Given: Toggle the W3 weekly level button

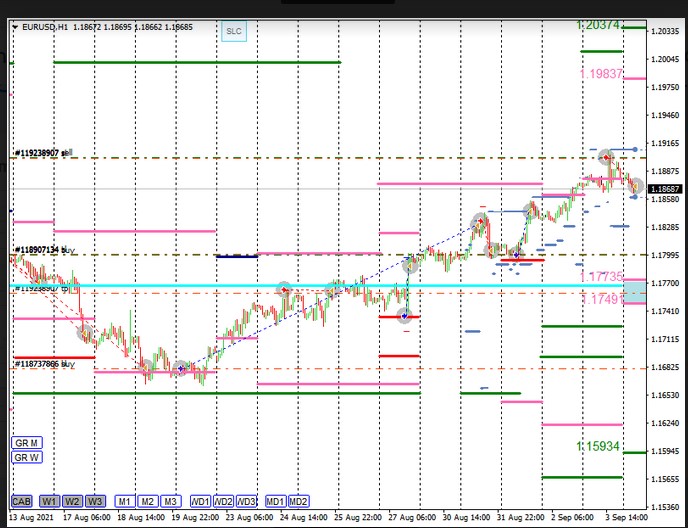Looking at the screenshot, I should (x=95, y=501).
